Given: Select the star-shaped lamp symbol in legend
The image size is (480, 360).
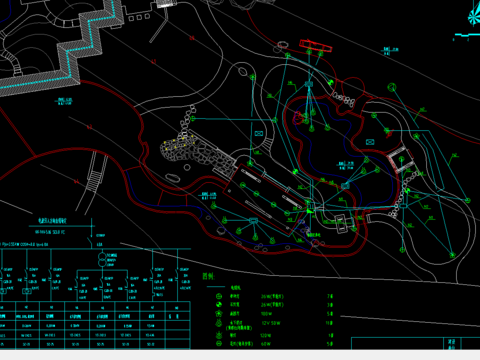Looking at the screenshot, I should [x=219, y=313].
